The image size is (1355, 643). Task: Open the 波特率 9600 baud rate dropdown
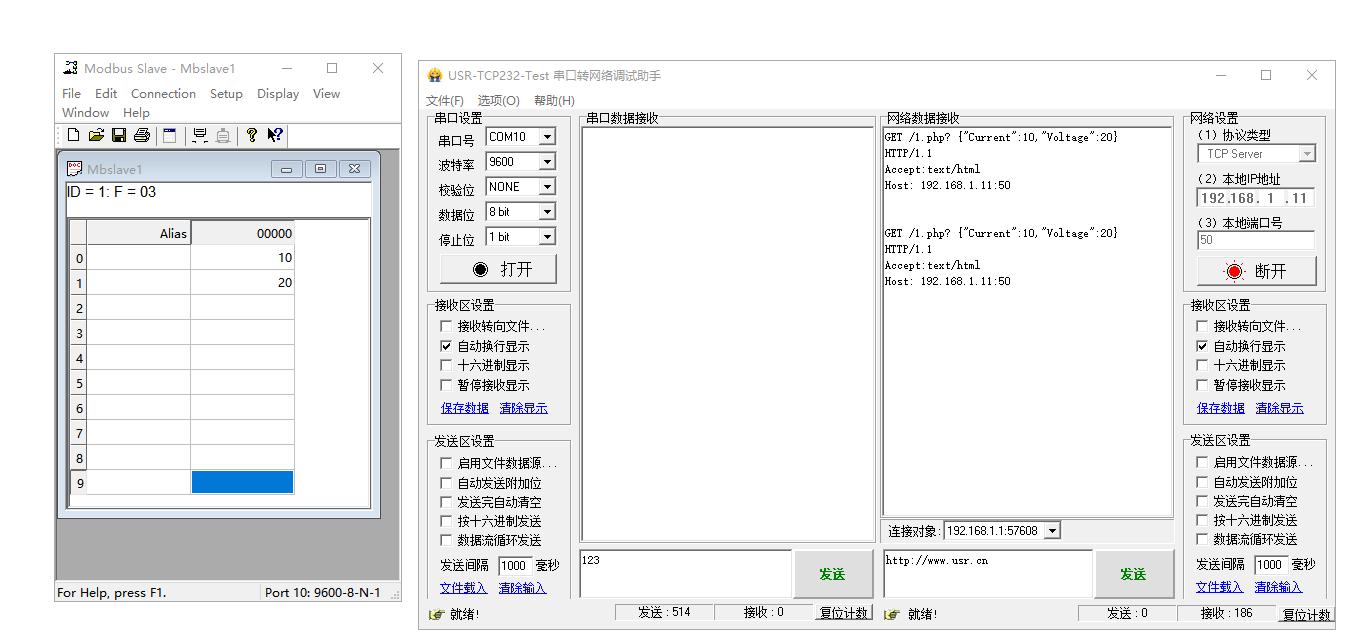coord(546,162)
